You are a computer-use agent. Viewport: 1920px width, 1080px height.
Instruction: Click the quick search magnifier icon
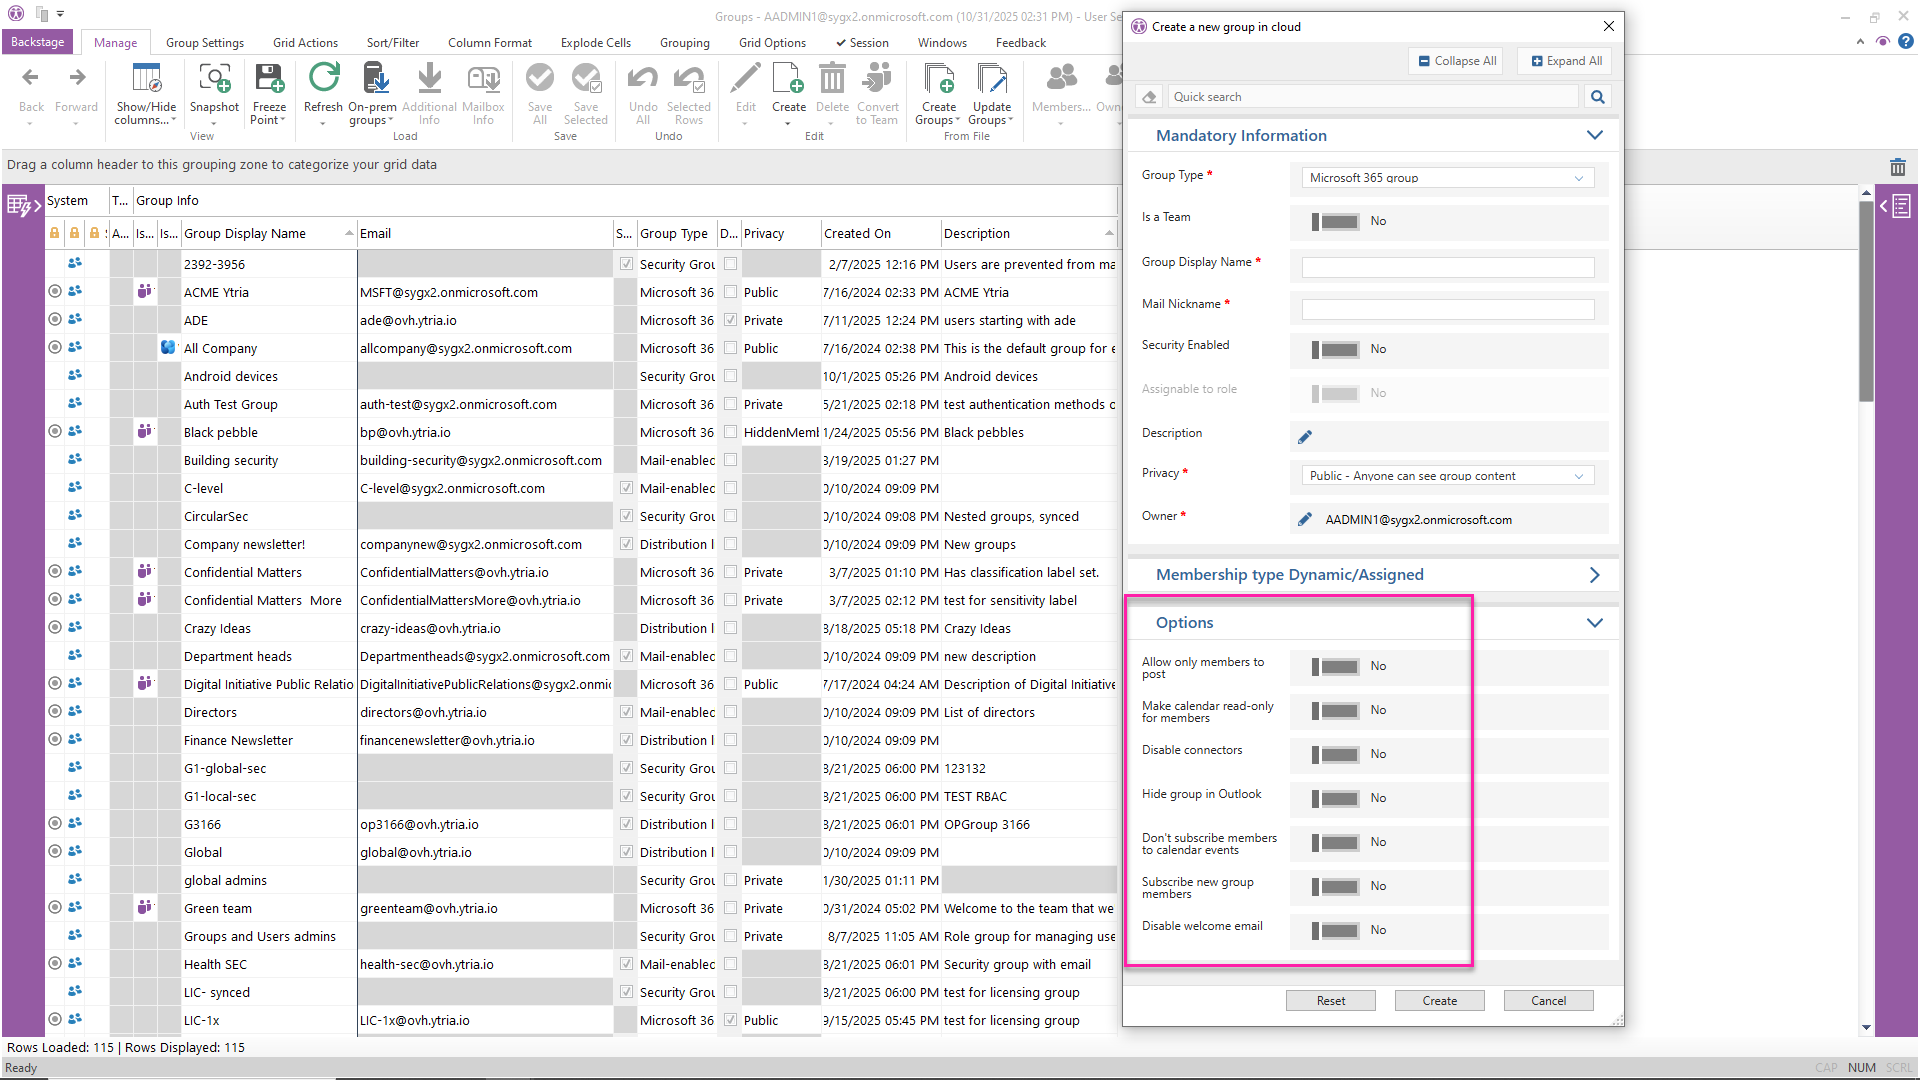click(x=1597, y=97)
